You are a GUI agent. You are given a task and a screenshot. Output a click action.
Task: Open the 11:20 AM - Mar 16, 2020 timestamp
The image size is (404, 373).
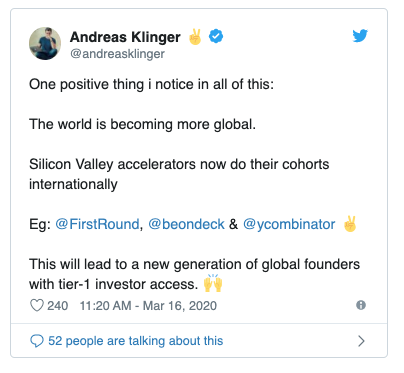(148, 306)
